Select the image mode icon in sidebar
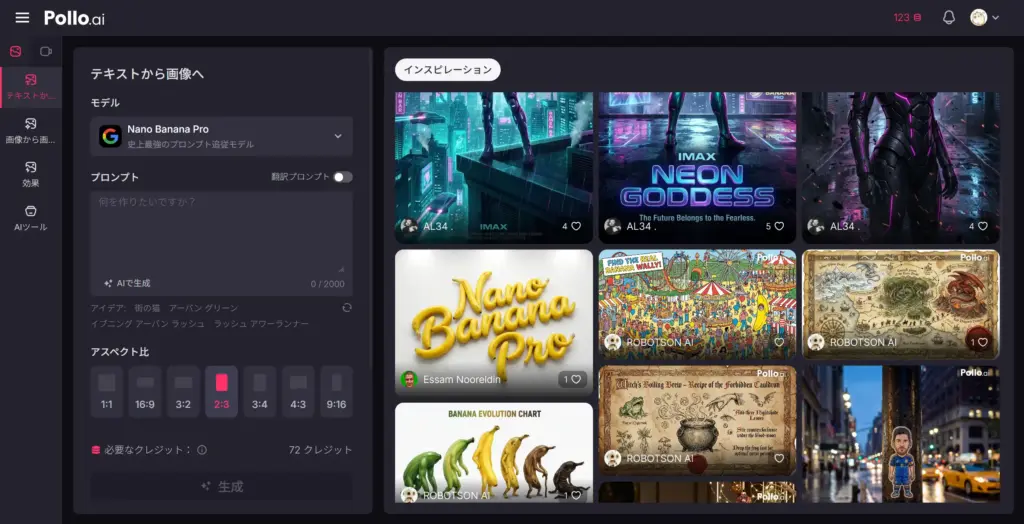Screen dimensions: 1024x524 click(15, 51)
